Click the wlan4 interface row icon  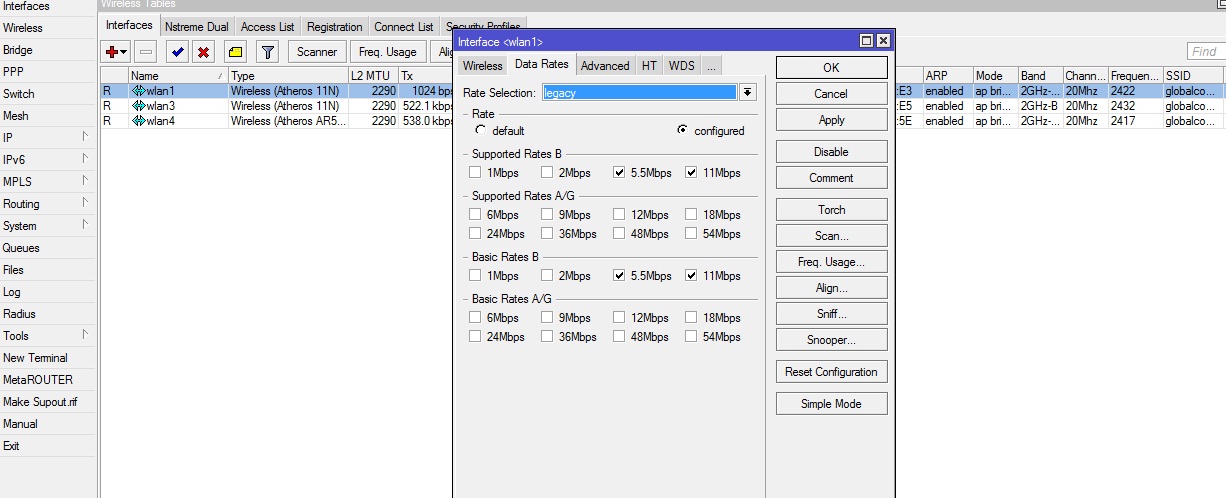coord(139,121)
